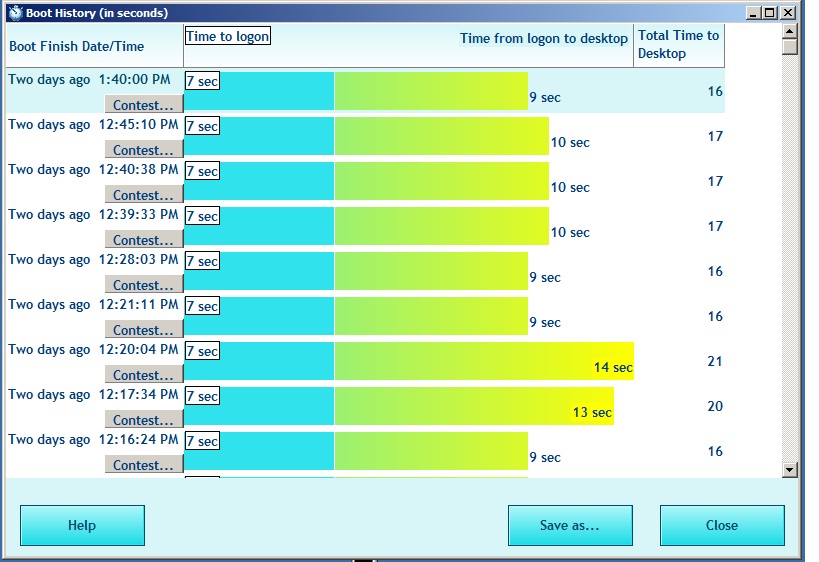Click Contest... button for 1:40:00 PM boot
The width and height of the screenshot is (819, 562).
click(x=144, y=104)
